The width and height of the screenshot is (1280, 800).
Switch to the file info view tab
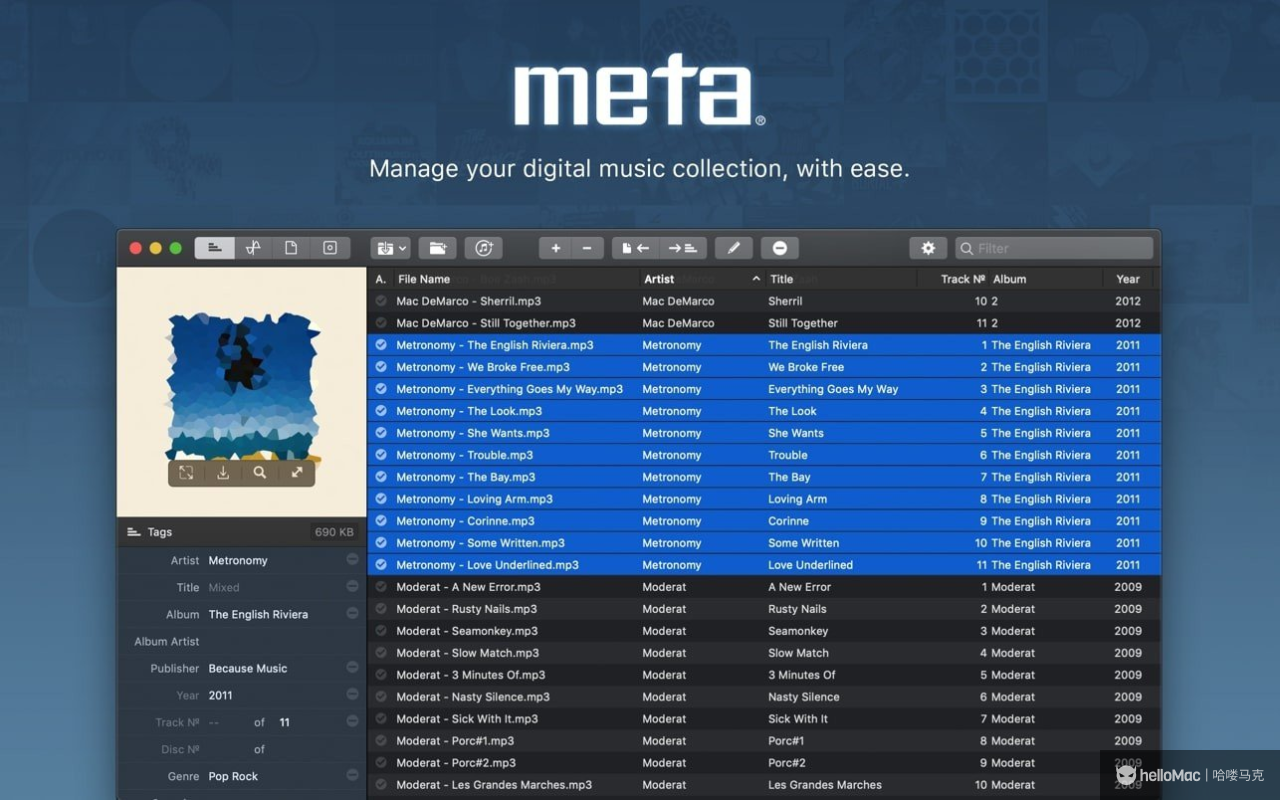pyautogui.click(x=291, y=248)
